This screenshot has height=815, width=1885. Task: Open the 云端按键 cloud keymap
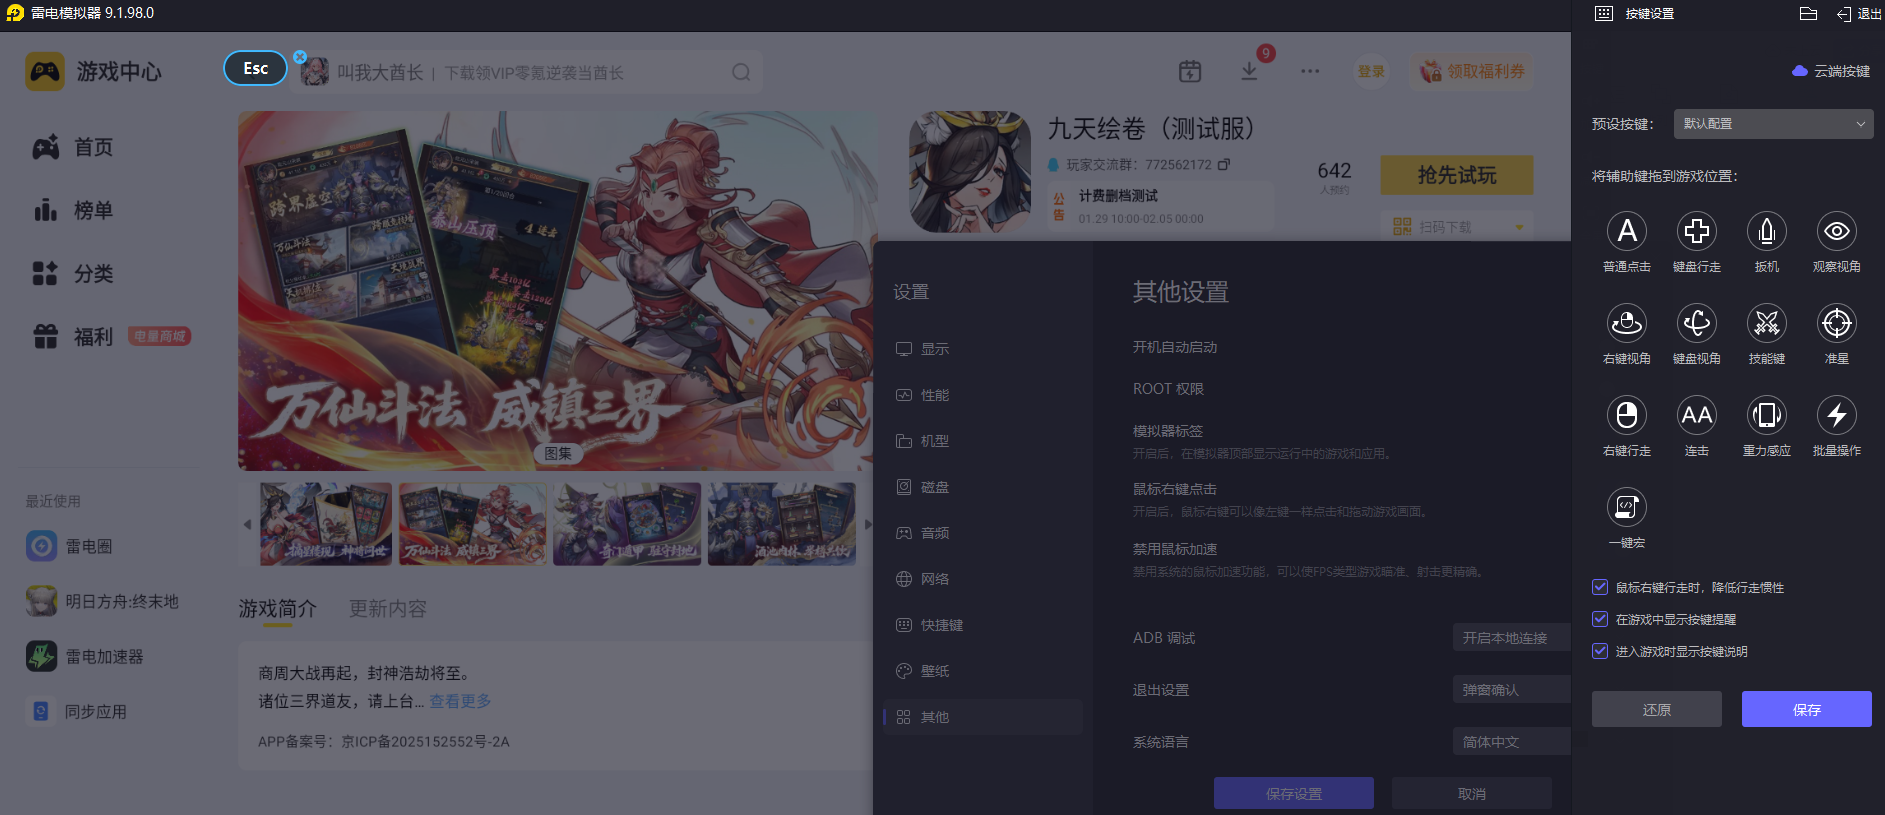pos(1831,71)
